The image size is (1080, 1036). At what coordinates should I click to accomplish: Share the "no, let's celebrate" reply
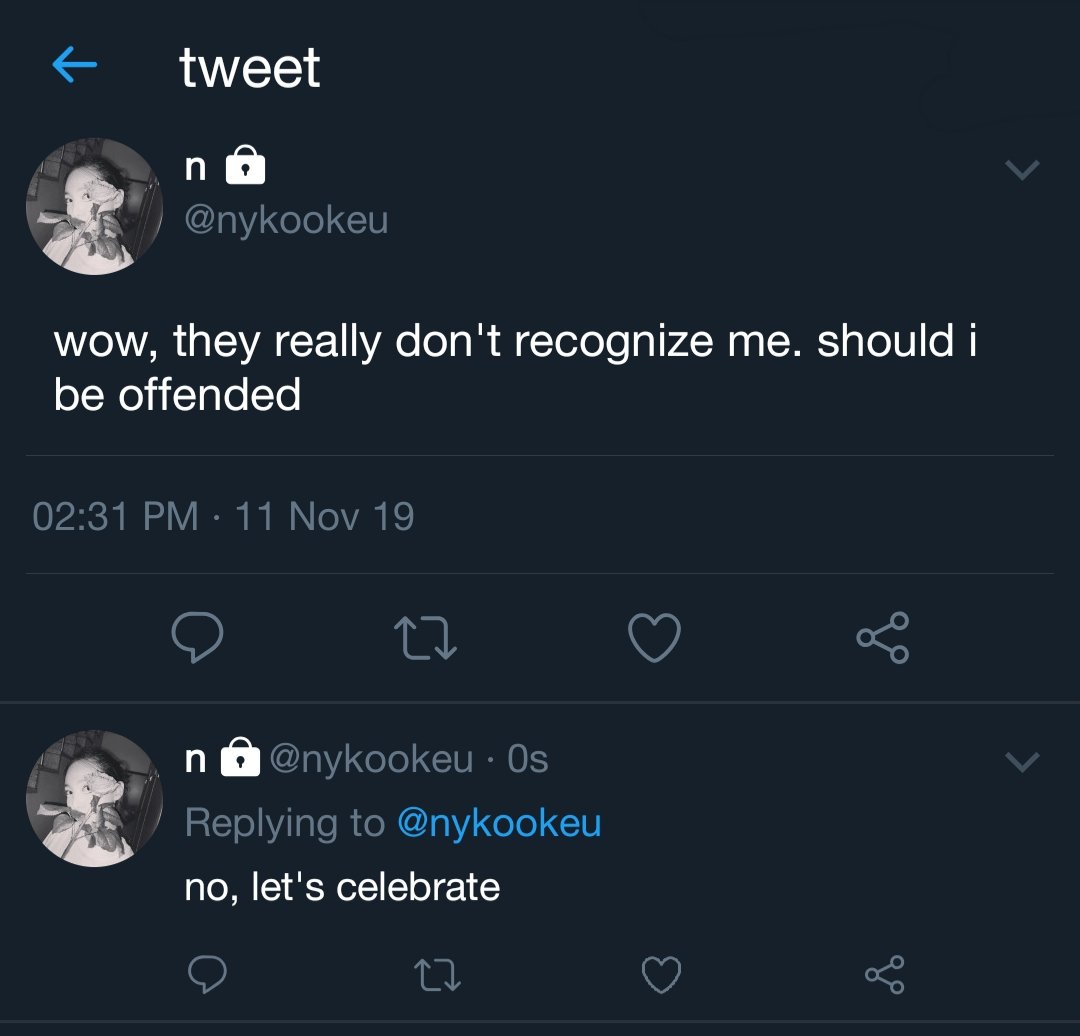[x=885, y=972]
